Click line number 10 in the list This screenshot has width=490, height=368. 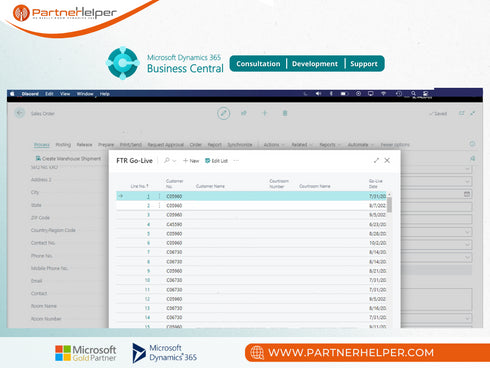tap(147, 280)
